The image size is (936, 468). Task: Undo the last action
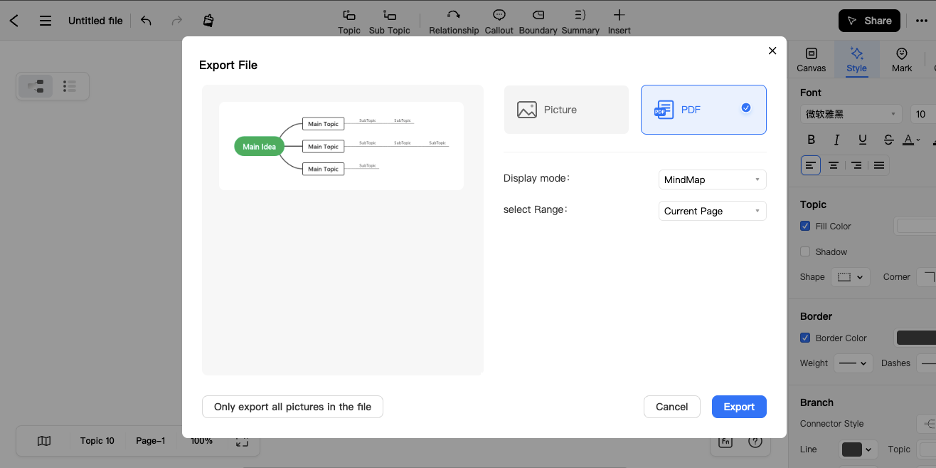tap(146, 21)
